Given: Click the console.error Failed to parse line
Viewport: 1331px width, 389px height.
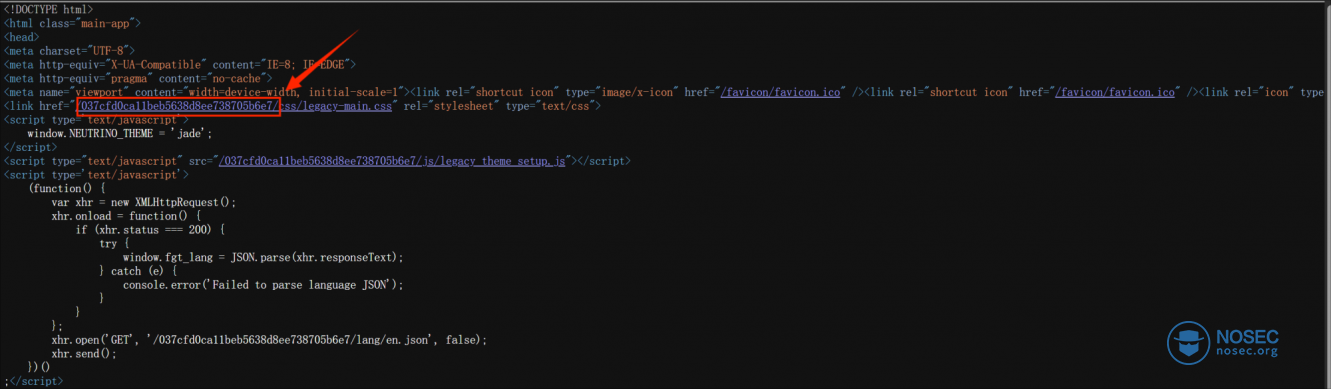Looking at the screenshot, I should pyautogui.click(x=263, y=285).
